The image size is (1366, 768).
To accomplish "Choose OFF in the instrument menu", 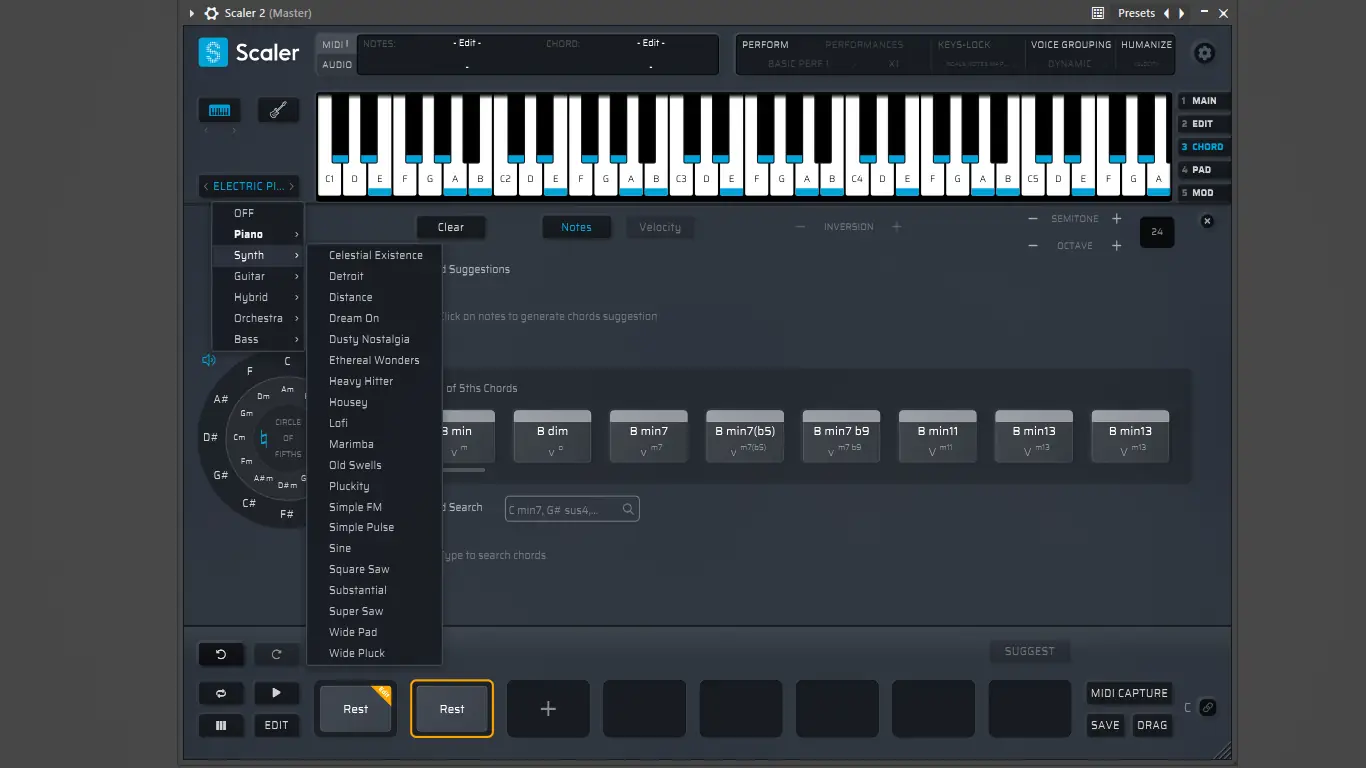I will click(258, 213).
